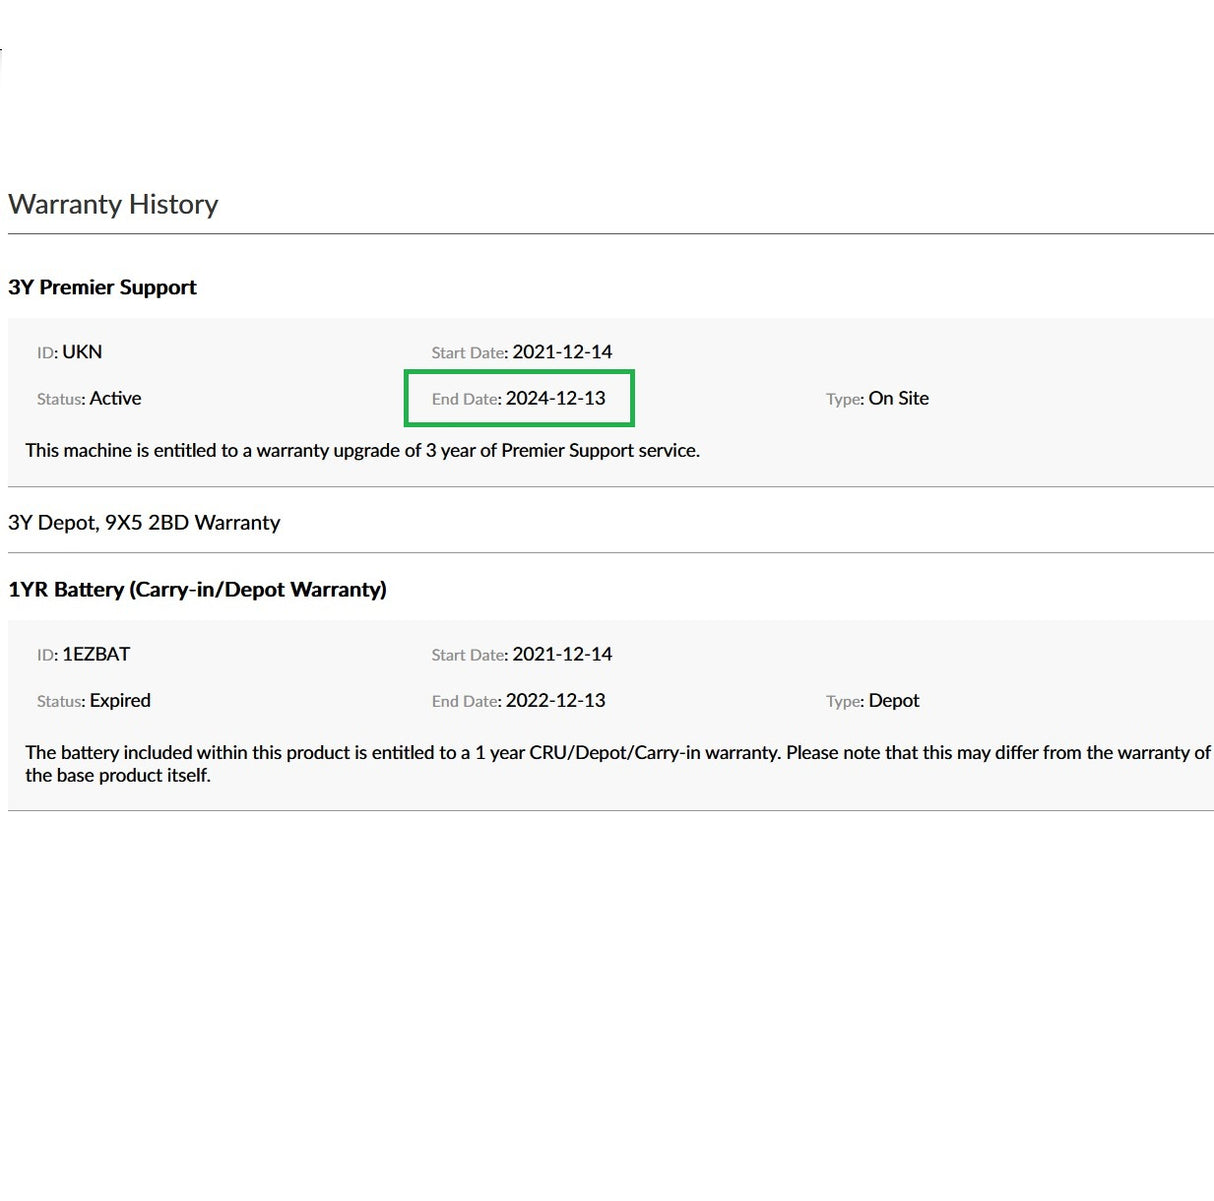Click the Warranty History heading
Screen dimensions: 1214x1201
point(113,204)
